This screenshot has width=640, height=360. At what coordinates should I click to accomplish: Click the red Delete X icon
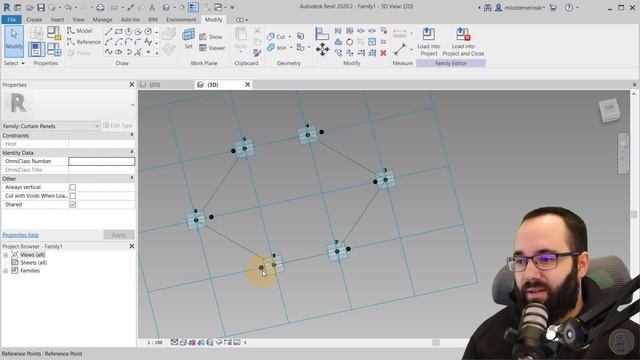coord(383,53)
